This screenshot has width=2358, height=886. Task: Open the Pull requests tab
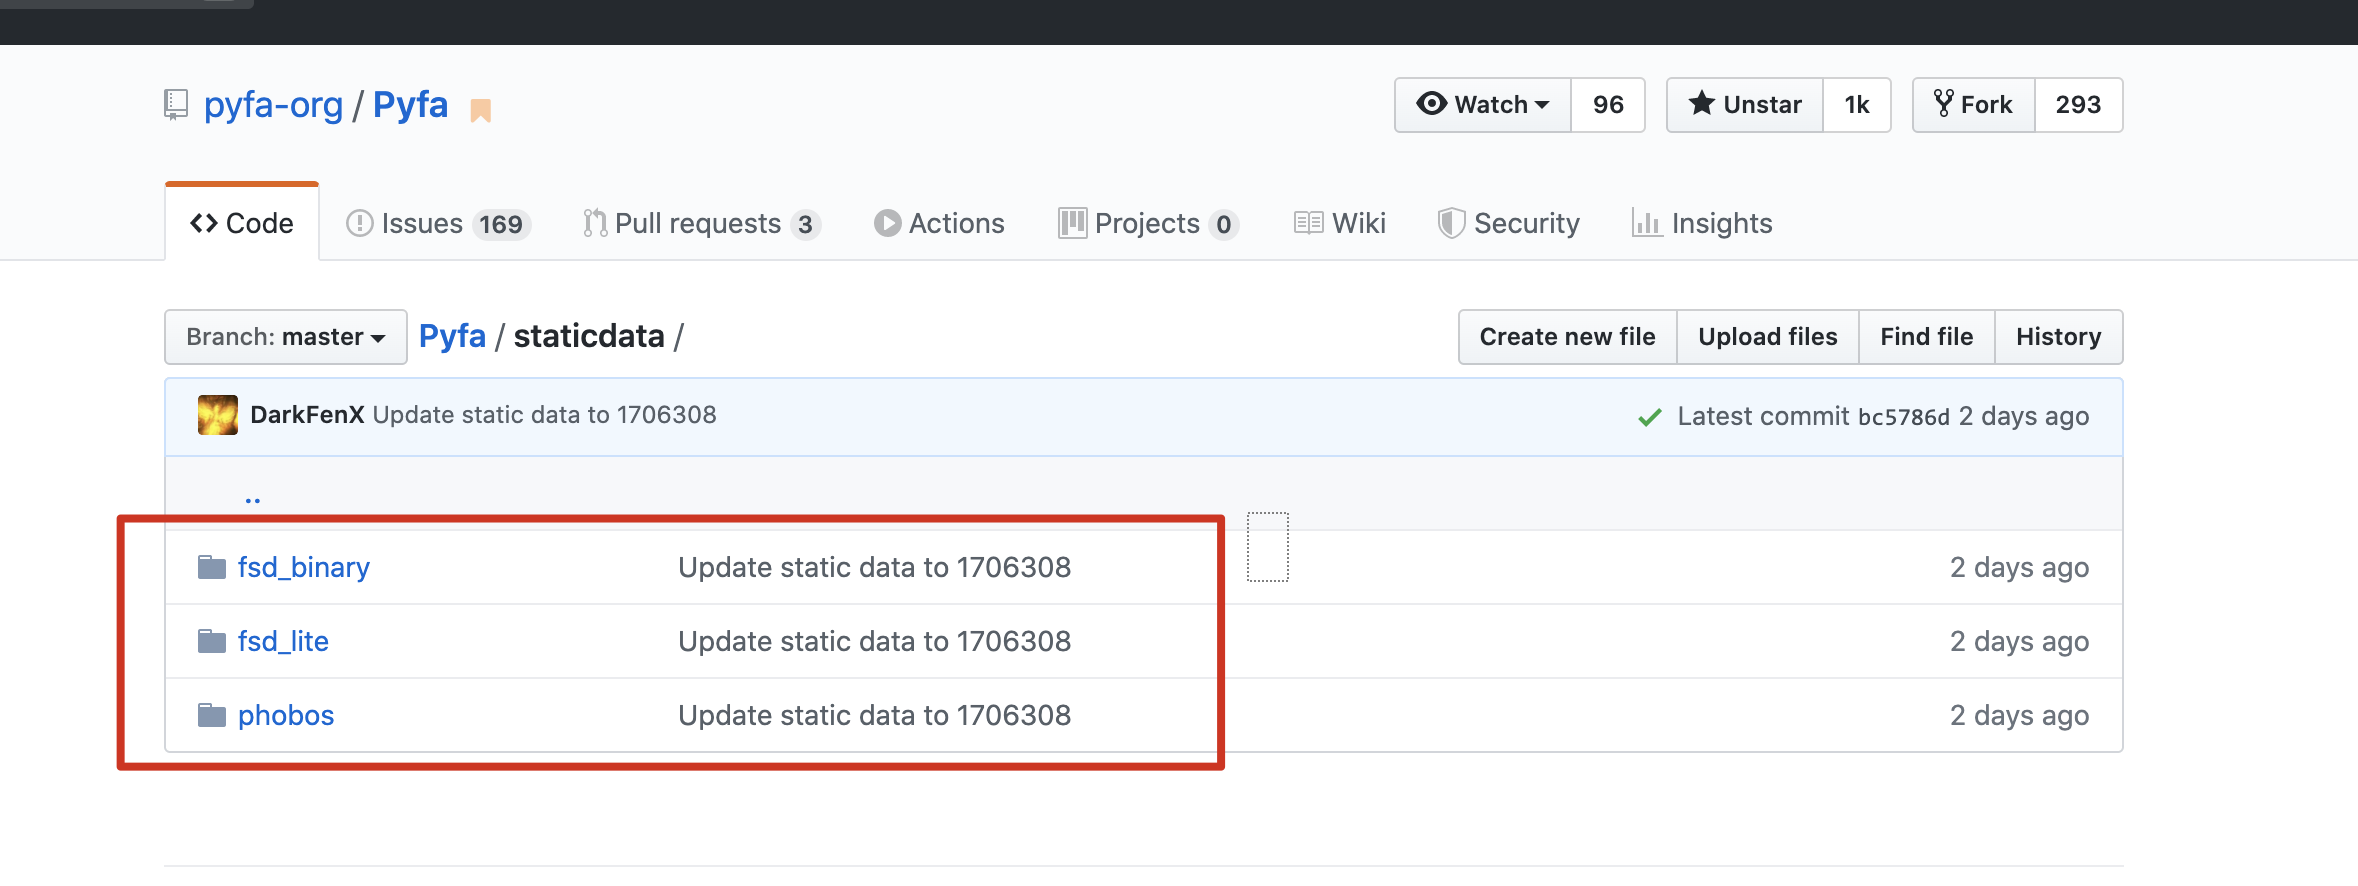[x=702, y=223]
